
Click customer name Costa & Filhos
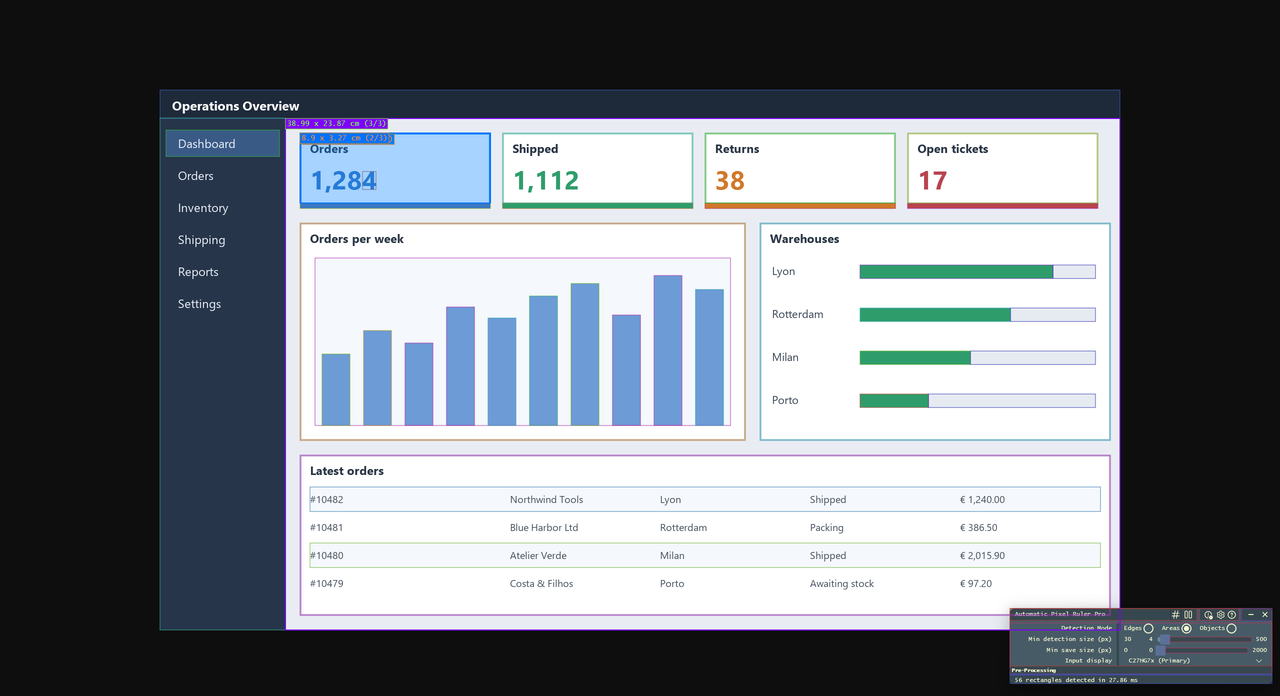pos(541,584)
